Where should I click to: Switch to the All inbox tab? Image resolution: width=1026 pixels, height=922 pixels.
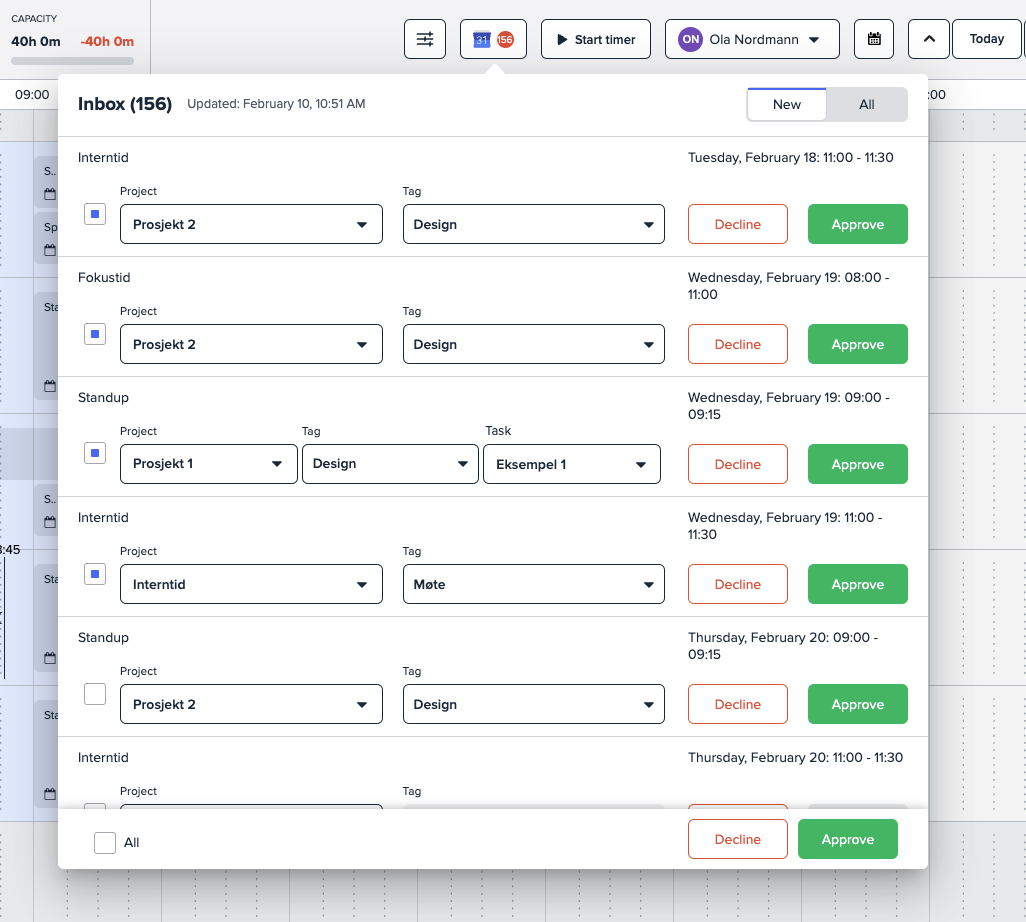pos(867,105)
